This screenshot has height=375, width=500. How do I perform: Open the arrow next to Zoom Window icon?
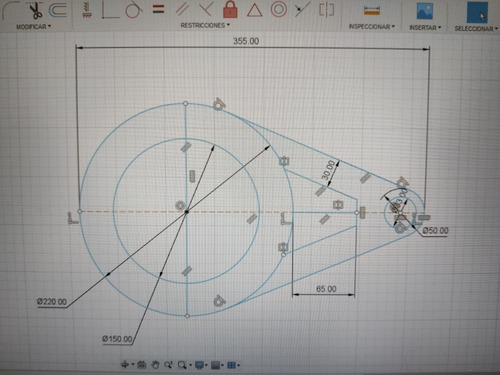click(x=190, y=366)
